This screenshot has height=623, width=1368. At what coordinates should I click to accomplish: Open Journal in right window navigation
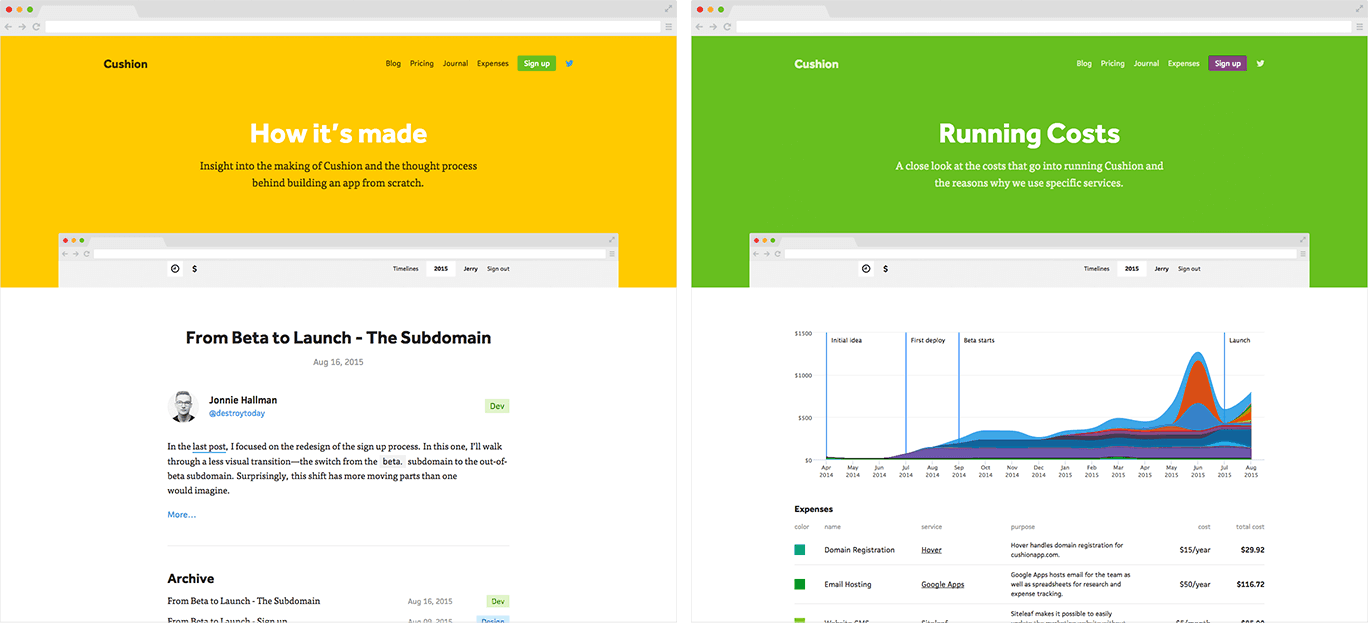pyautogui.click(x=1146, y=63)
